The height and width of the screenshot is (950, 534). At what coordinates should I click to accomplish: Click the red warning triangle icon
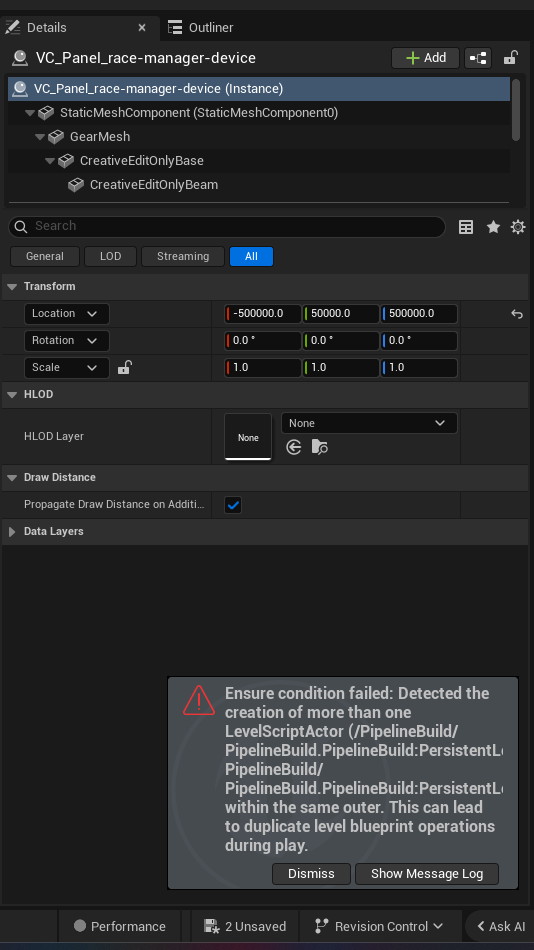[199, 700]
